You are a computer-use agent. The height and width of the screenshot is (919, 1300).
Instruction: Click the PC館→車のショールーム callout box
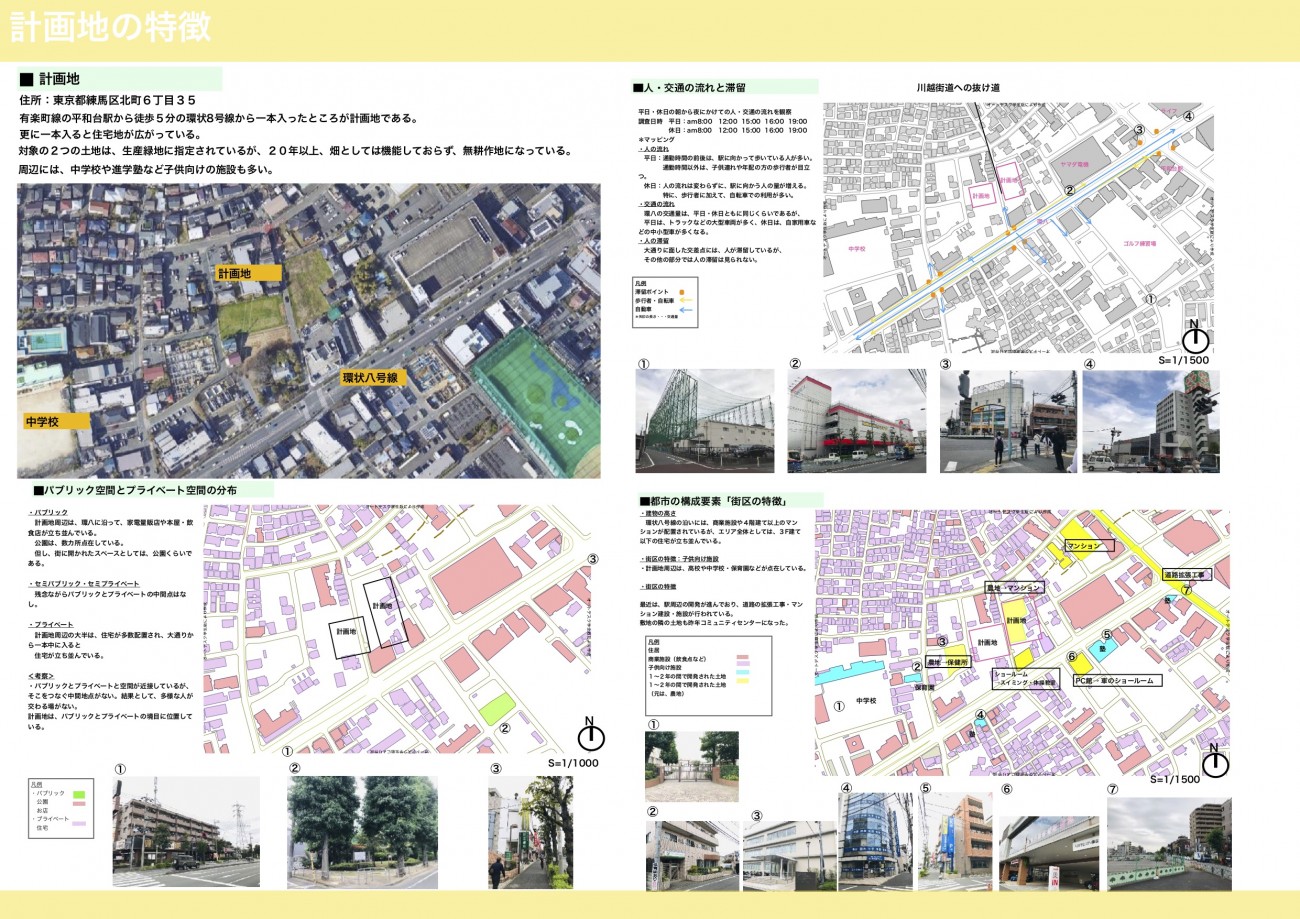click(x=1116, y=680)
